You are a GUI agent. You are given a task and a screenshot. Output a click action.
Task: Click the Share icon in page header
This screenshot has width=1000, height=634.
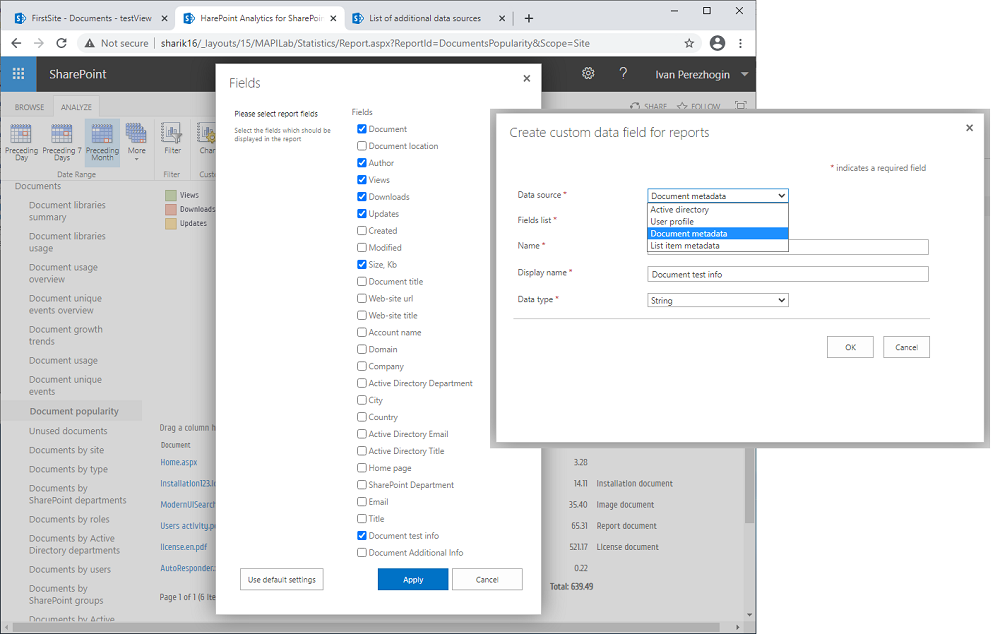pos(635,107)
